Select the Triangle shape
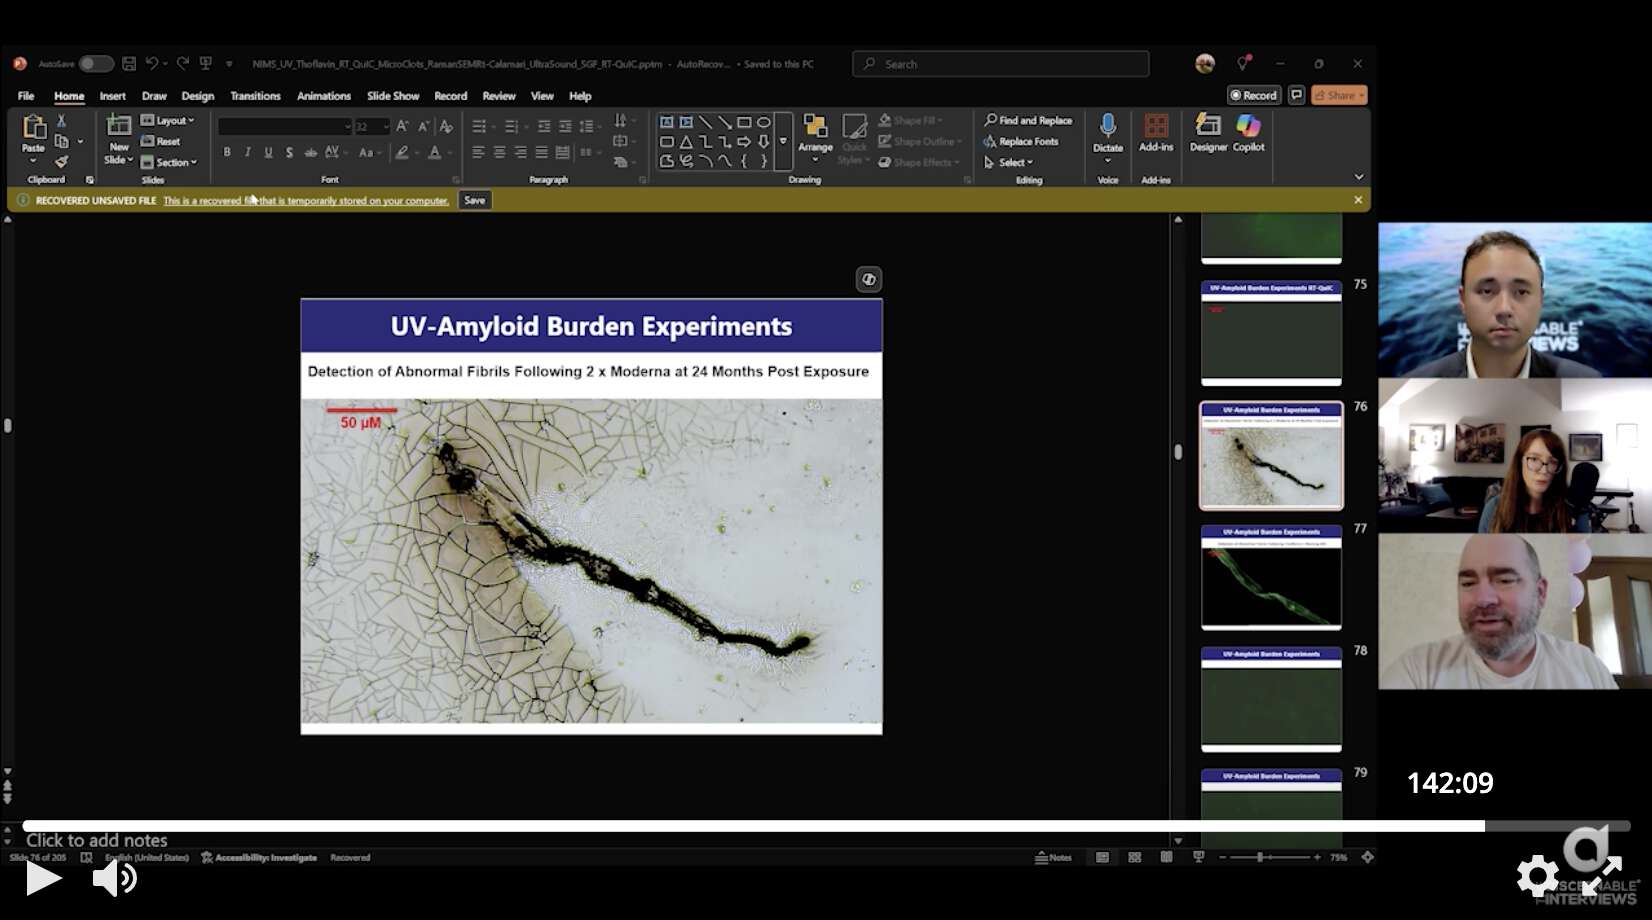Viewport: 1652px width, 920px height. tap(686, 141)
